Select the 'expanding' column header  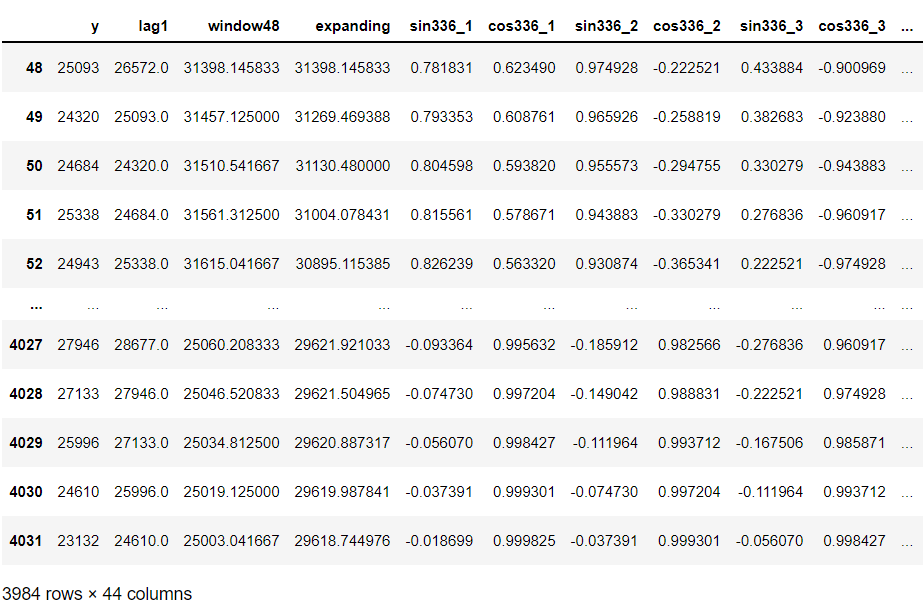pyautogui.click(x=352, y=26)
